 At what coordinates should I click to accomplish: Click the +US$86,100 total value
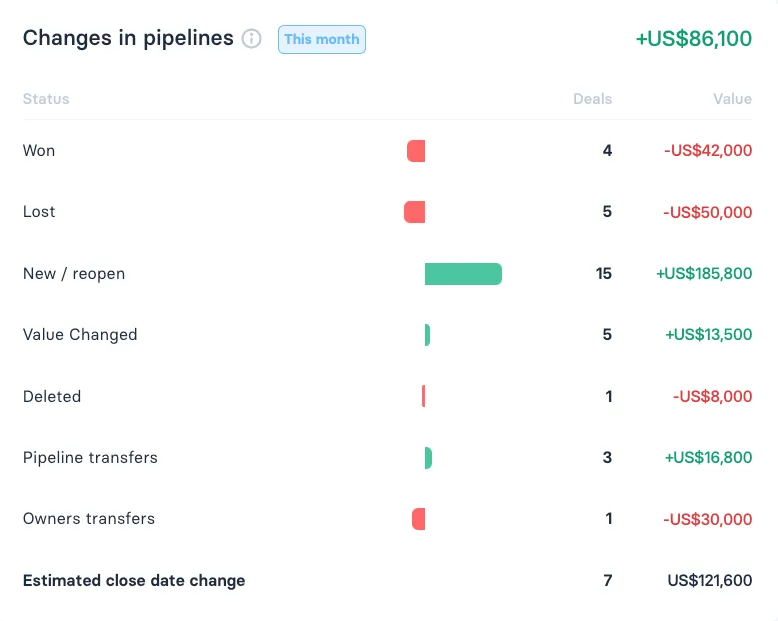click(693, 39)
